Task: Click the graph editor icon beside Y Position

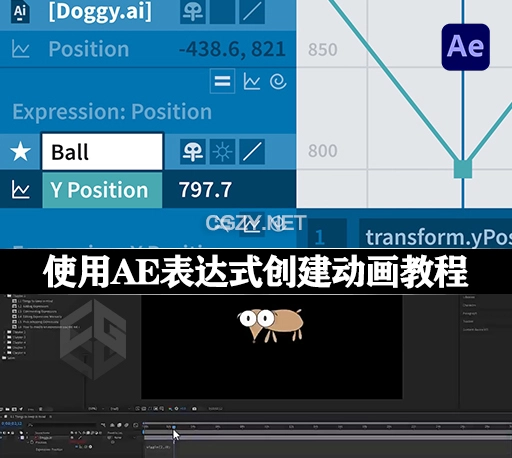Action: (20, 190)
